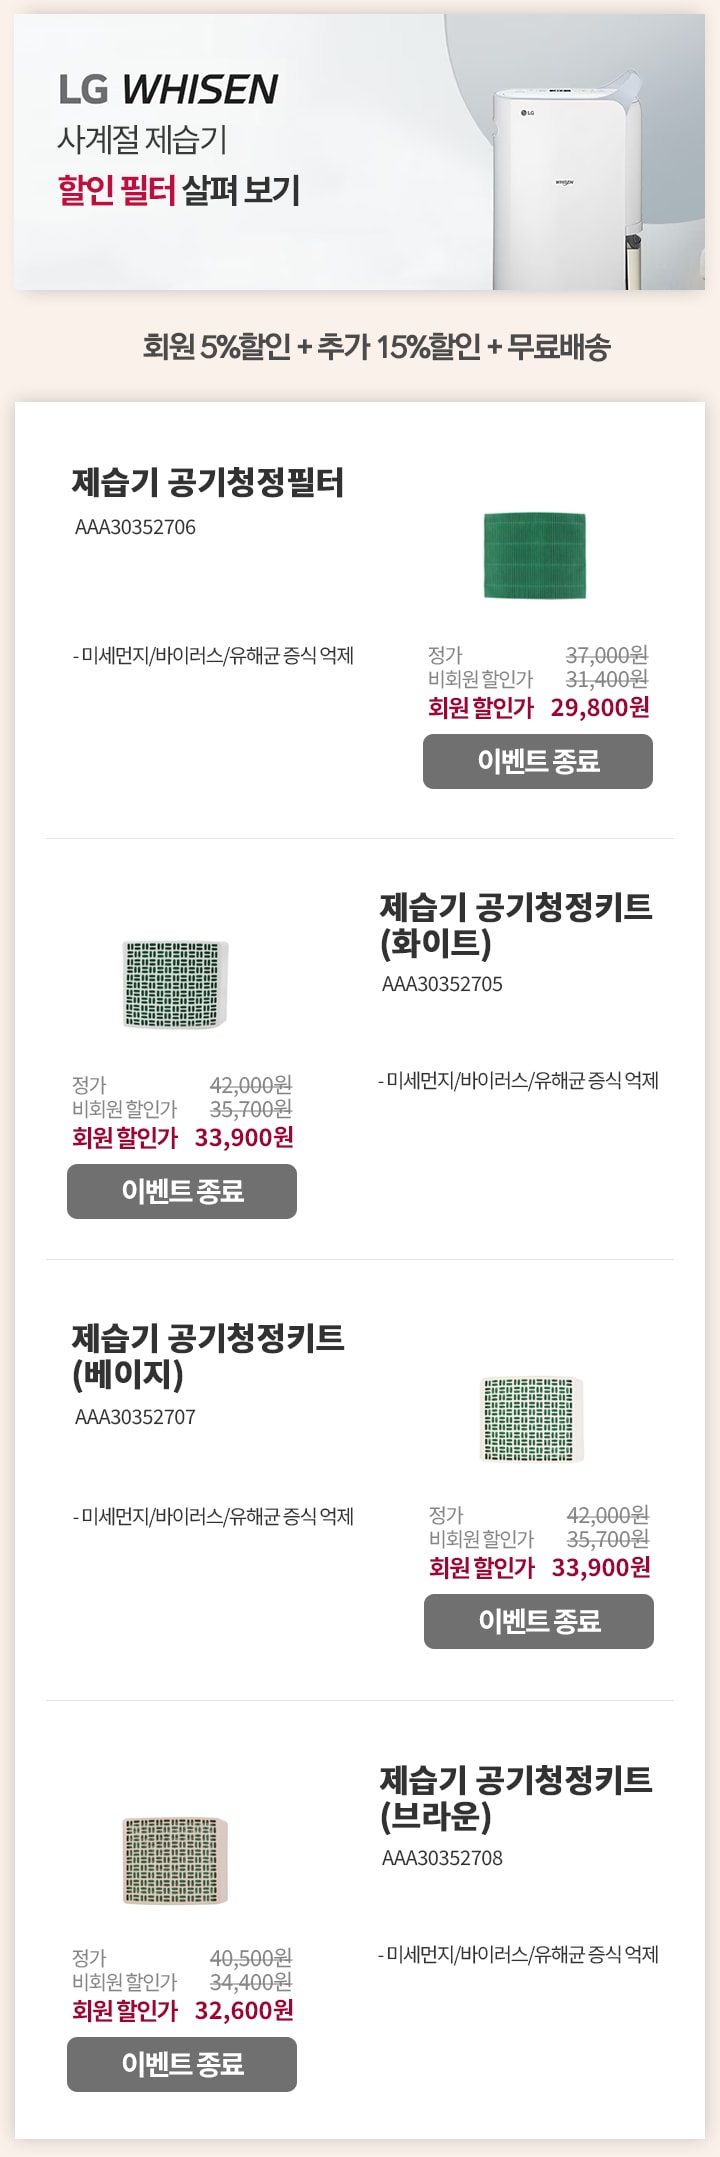Image resolution: width=720 pixels, height=2157 pixels.
Task: Click the 32,600원 member discount price
Action: click(244, 2011)
